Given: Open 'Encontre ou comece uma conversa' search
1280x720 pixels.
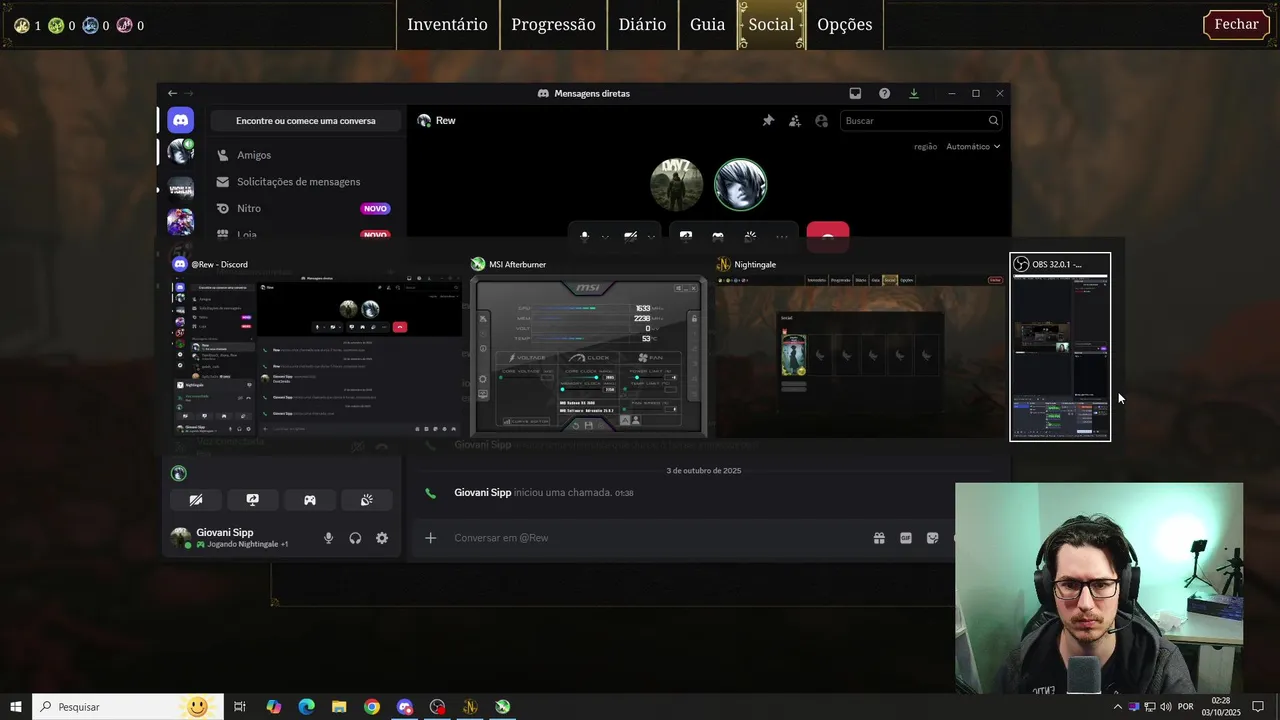Looking at the screenshot, I should click(x=306, y=121).
